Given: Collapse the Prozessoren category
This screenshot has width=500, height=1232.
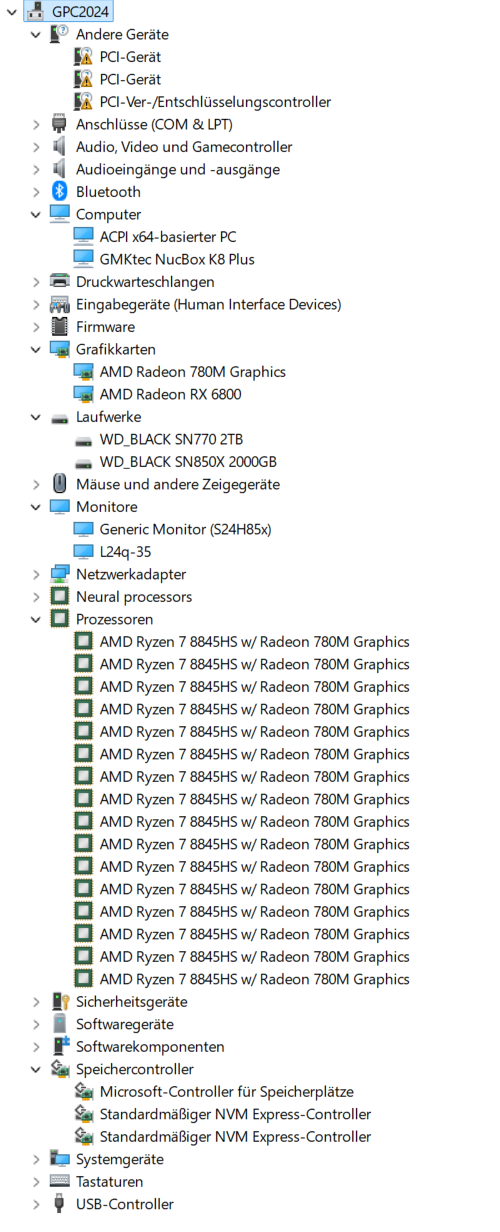Looking at the screenshot, I should pos(36,619).
